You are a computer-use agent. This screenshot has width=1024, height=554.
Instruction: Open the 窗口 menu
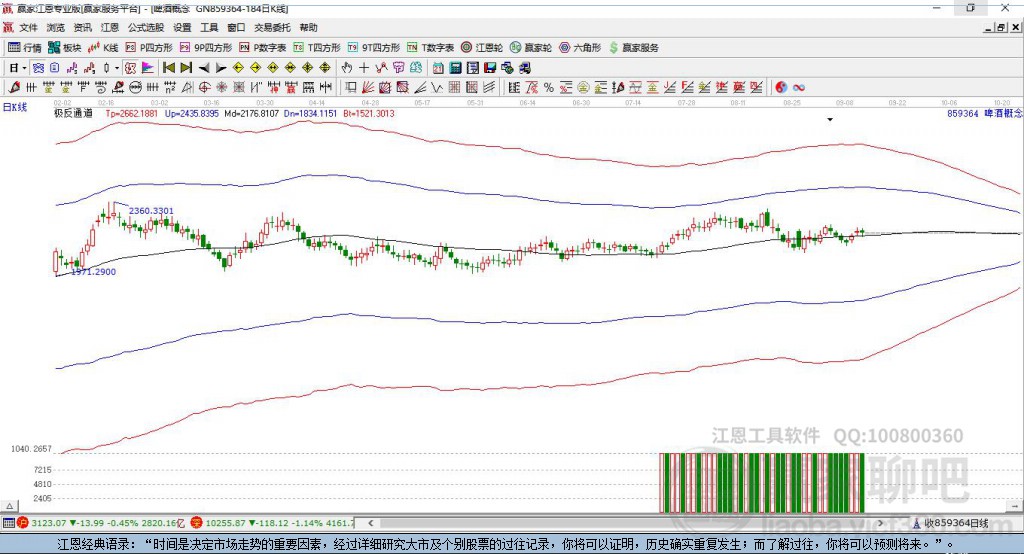tap(236, 27)
